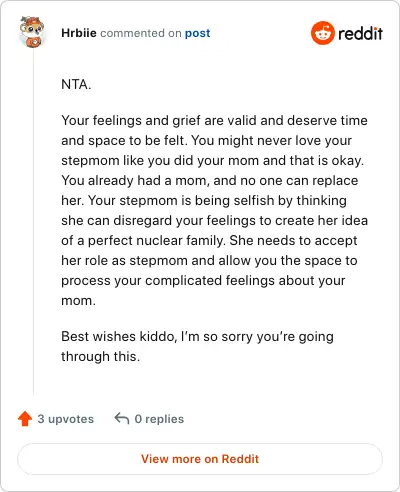This screenshot has height=492, width=400.
Task: Click the Hrbiie user avatar
Action: (32, 32)
